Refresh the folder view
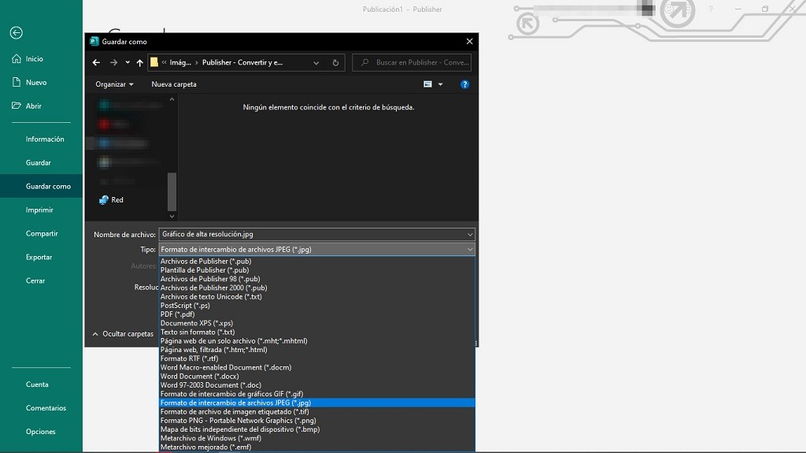This screenshot has width=806, height=453. (336, 63)
